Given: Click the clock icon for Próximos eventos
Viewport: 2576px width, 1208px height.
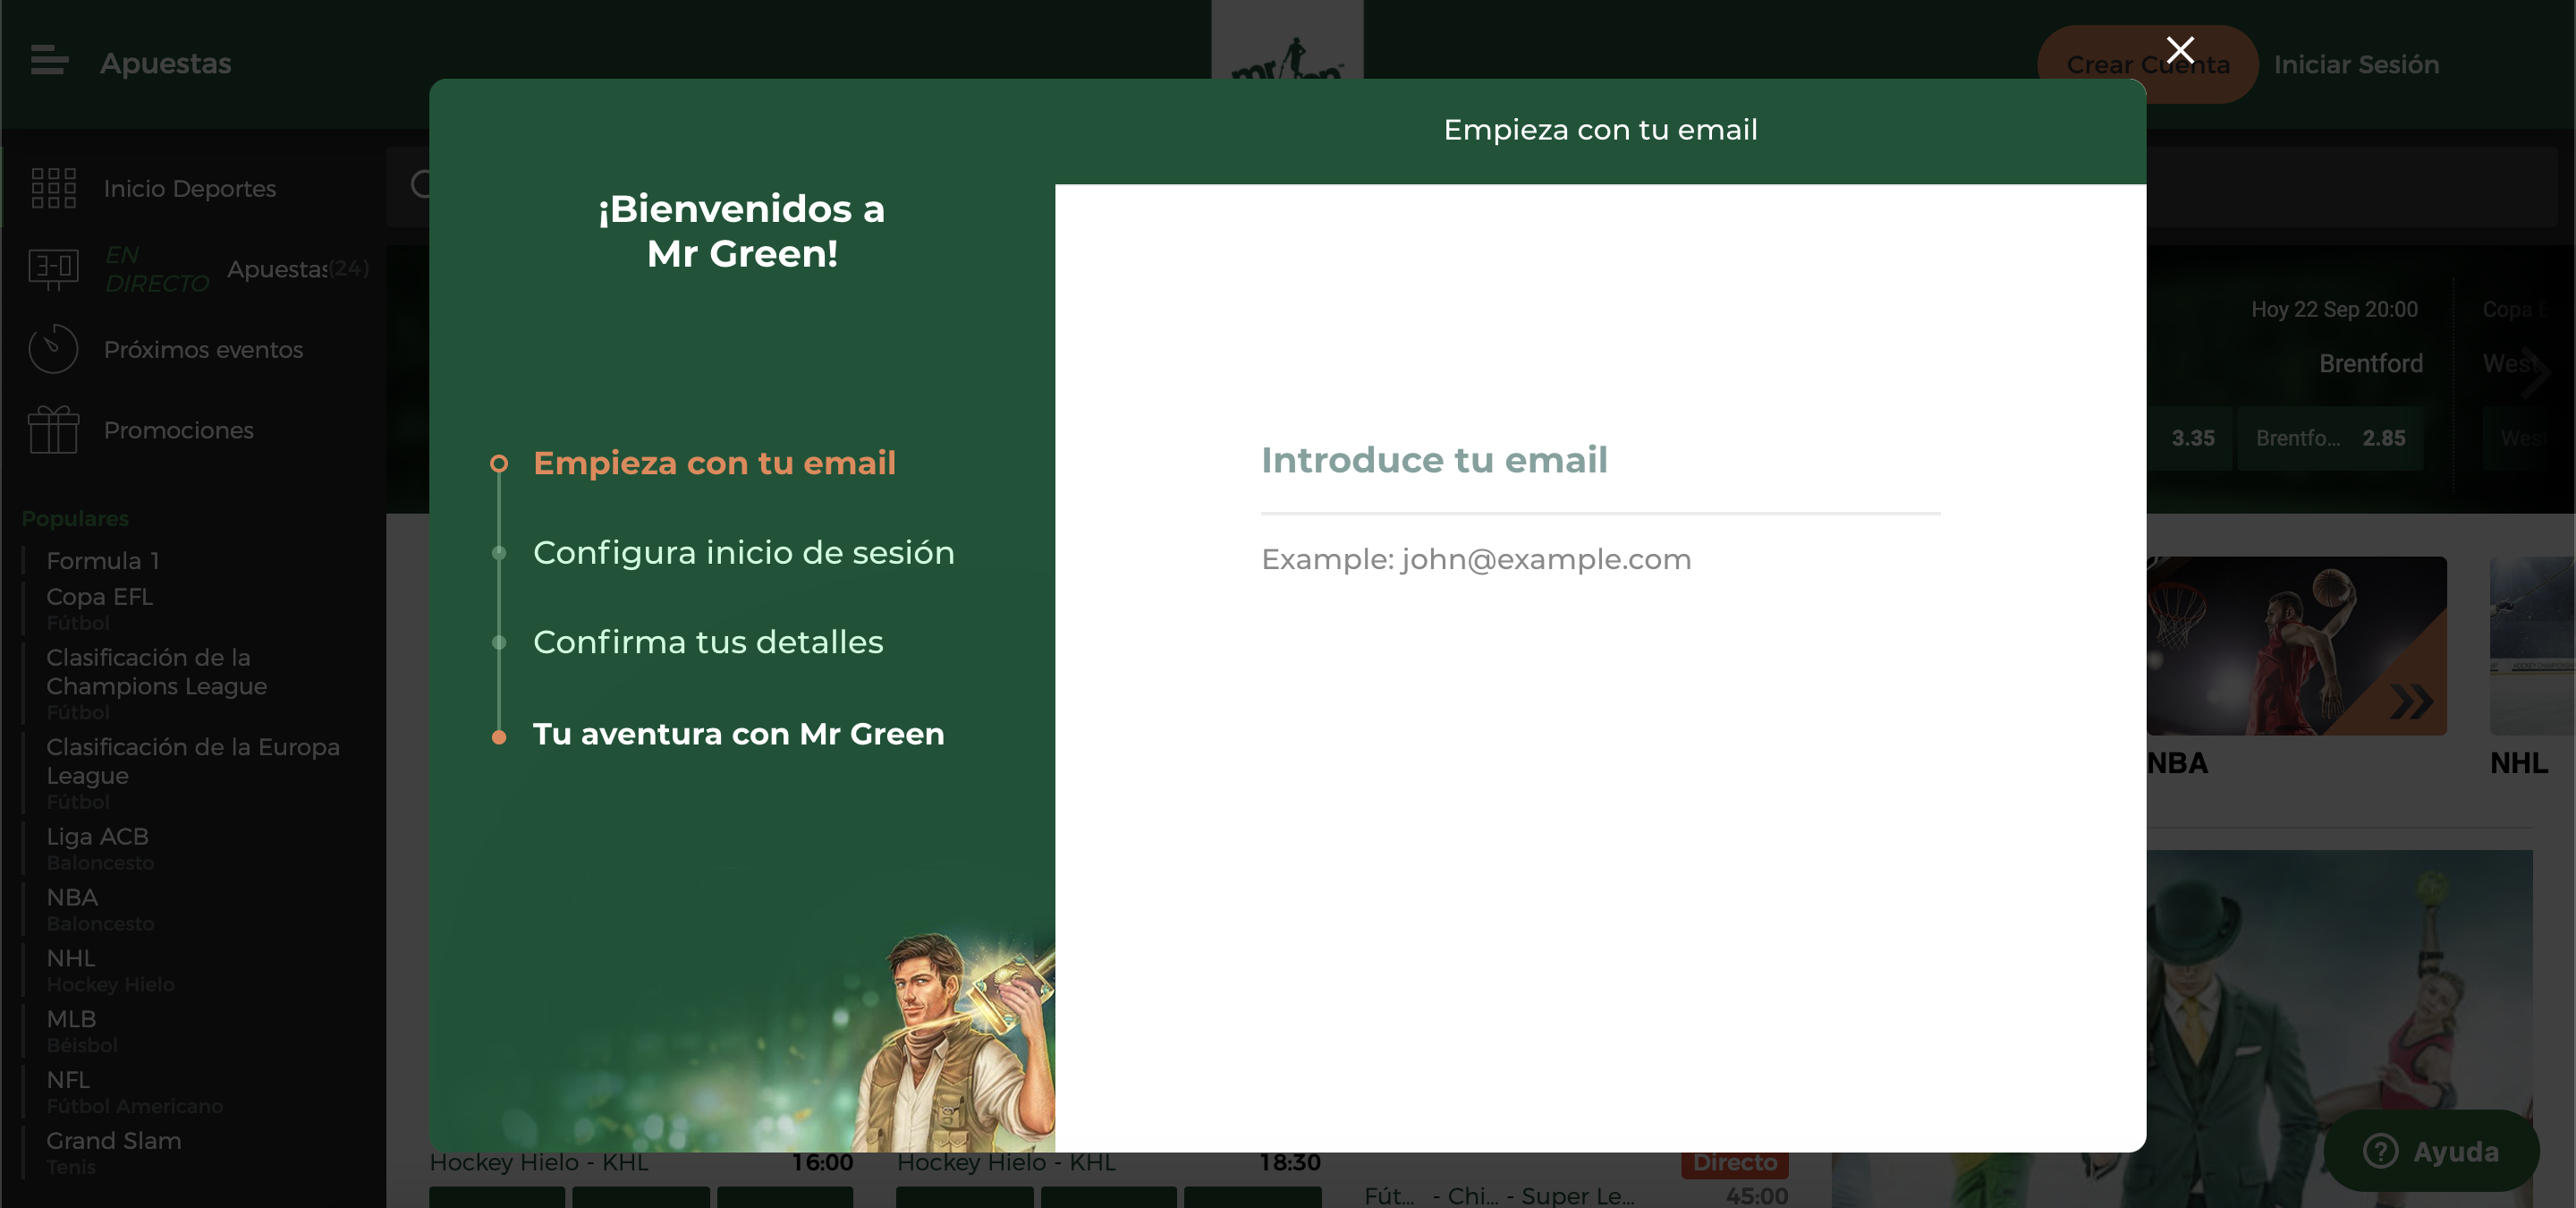Looking at the screenshot, I should click(x=53, y=349).
